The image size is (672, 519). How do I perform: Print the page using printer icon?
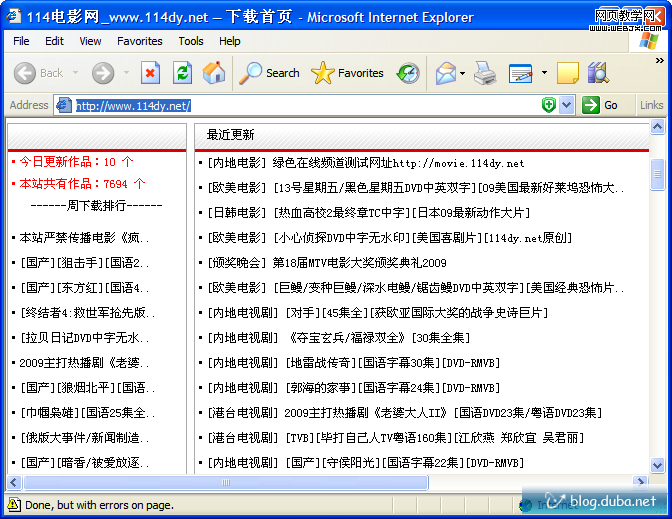(x=485, y=73)
